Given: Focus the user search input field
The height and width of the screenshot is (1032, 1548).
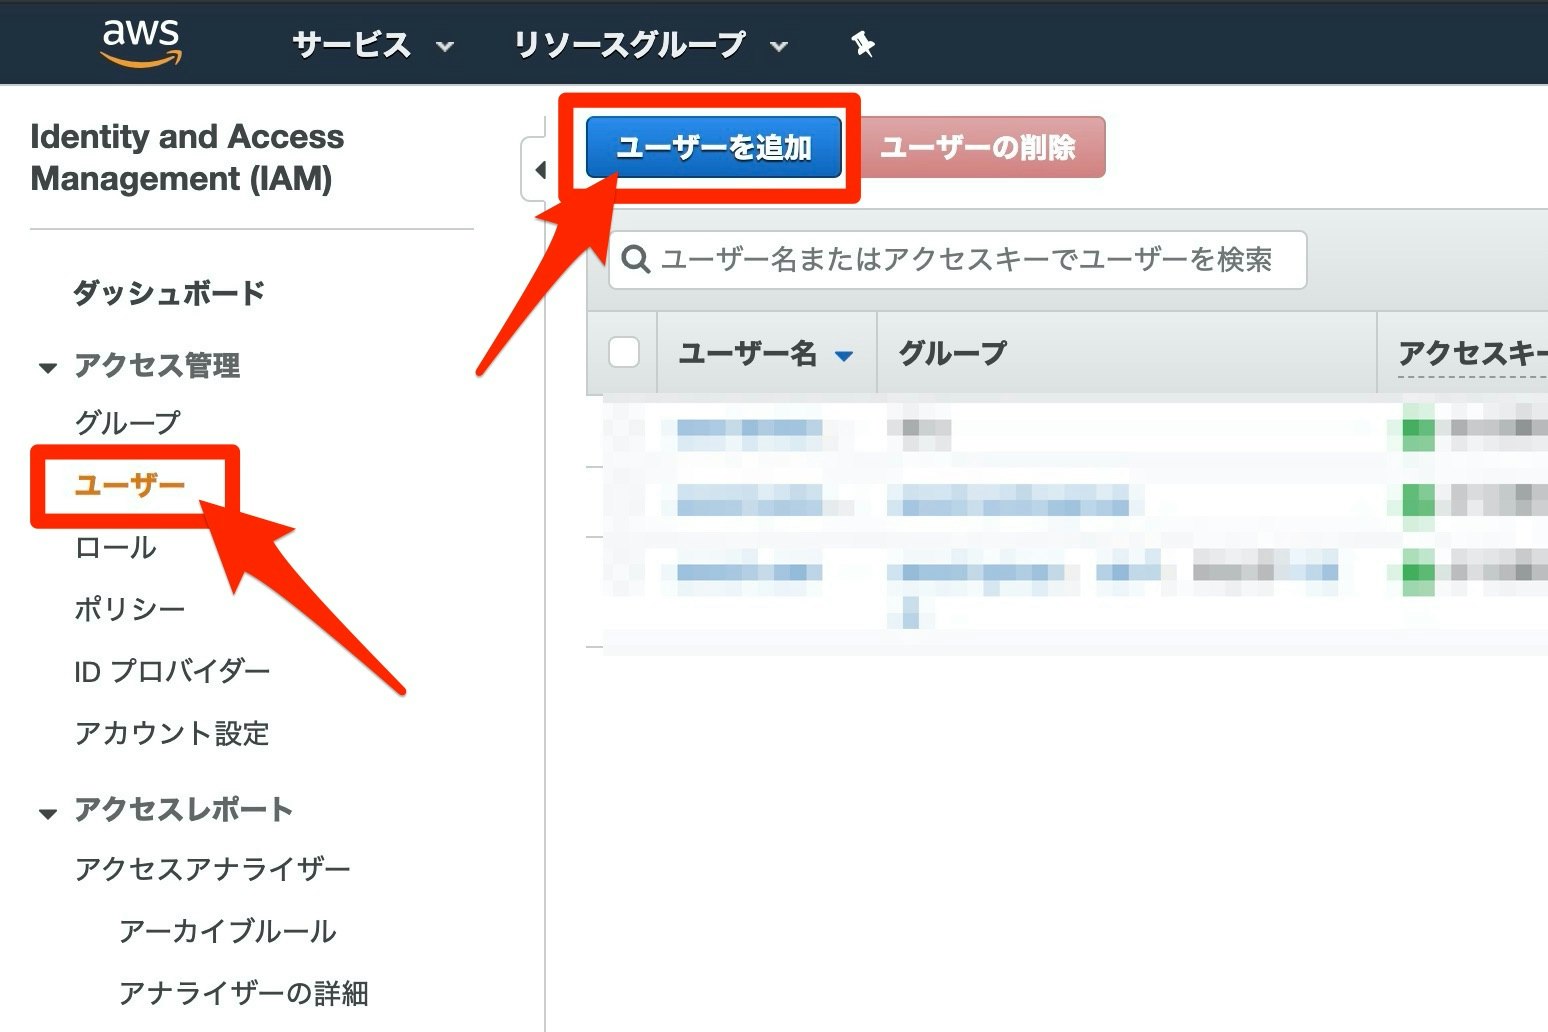Looking at the screenshot, I should [x=957, y=260].
